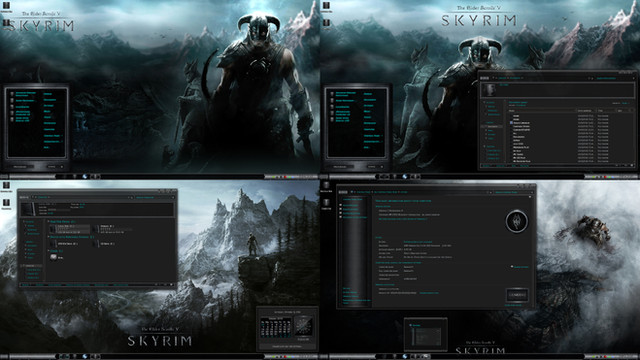Click the Genuine Windows badge in System window
Image resolution: width=640 pixels, height=360 pixels.
(517, 295)
